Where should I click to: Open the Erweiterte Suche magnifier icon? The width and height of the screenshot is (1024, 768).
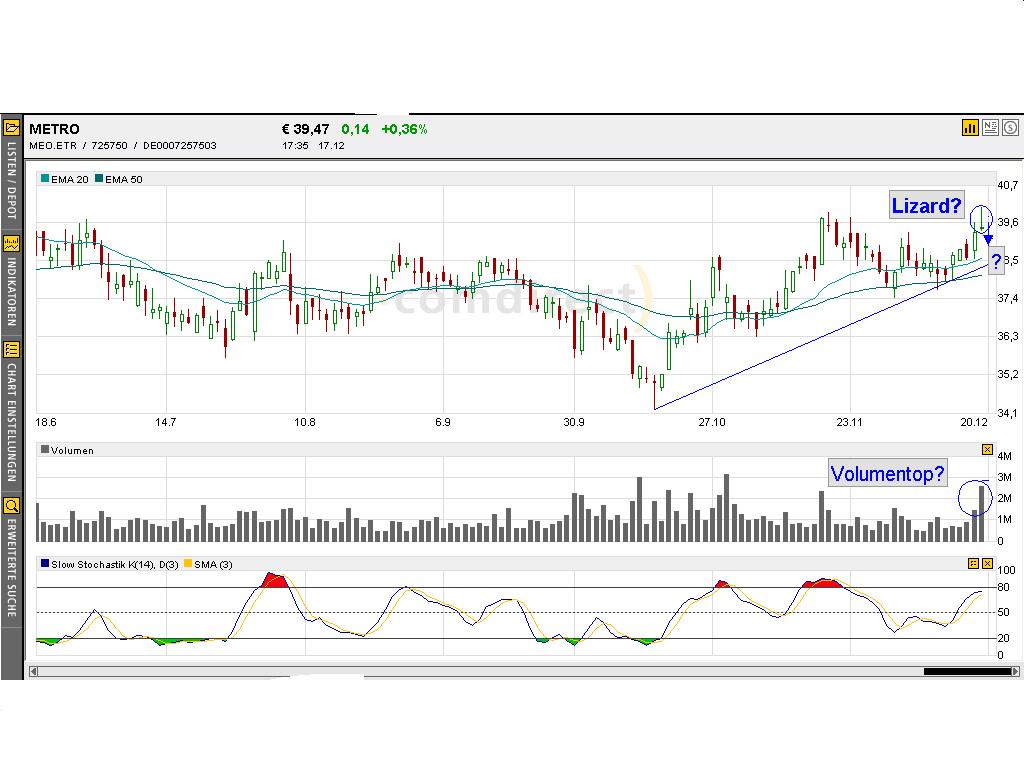pos(11,505)
